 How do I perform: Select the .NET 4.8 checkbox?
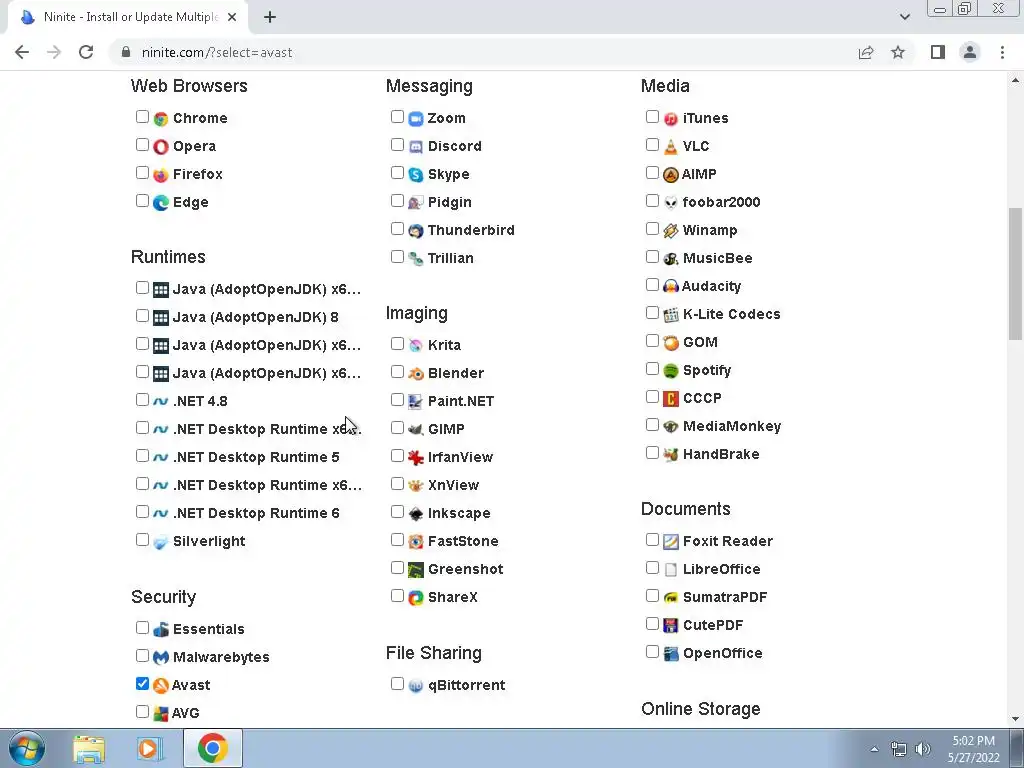pyautogui.click(x=142, y=400)
